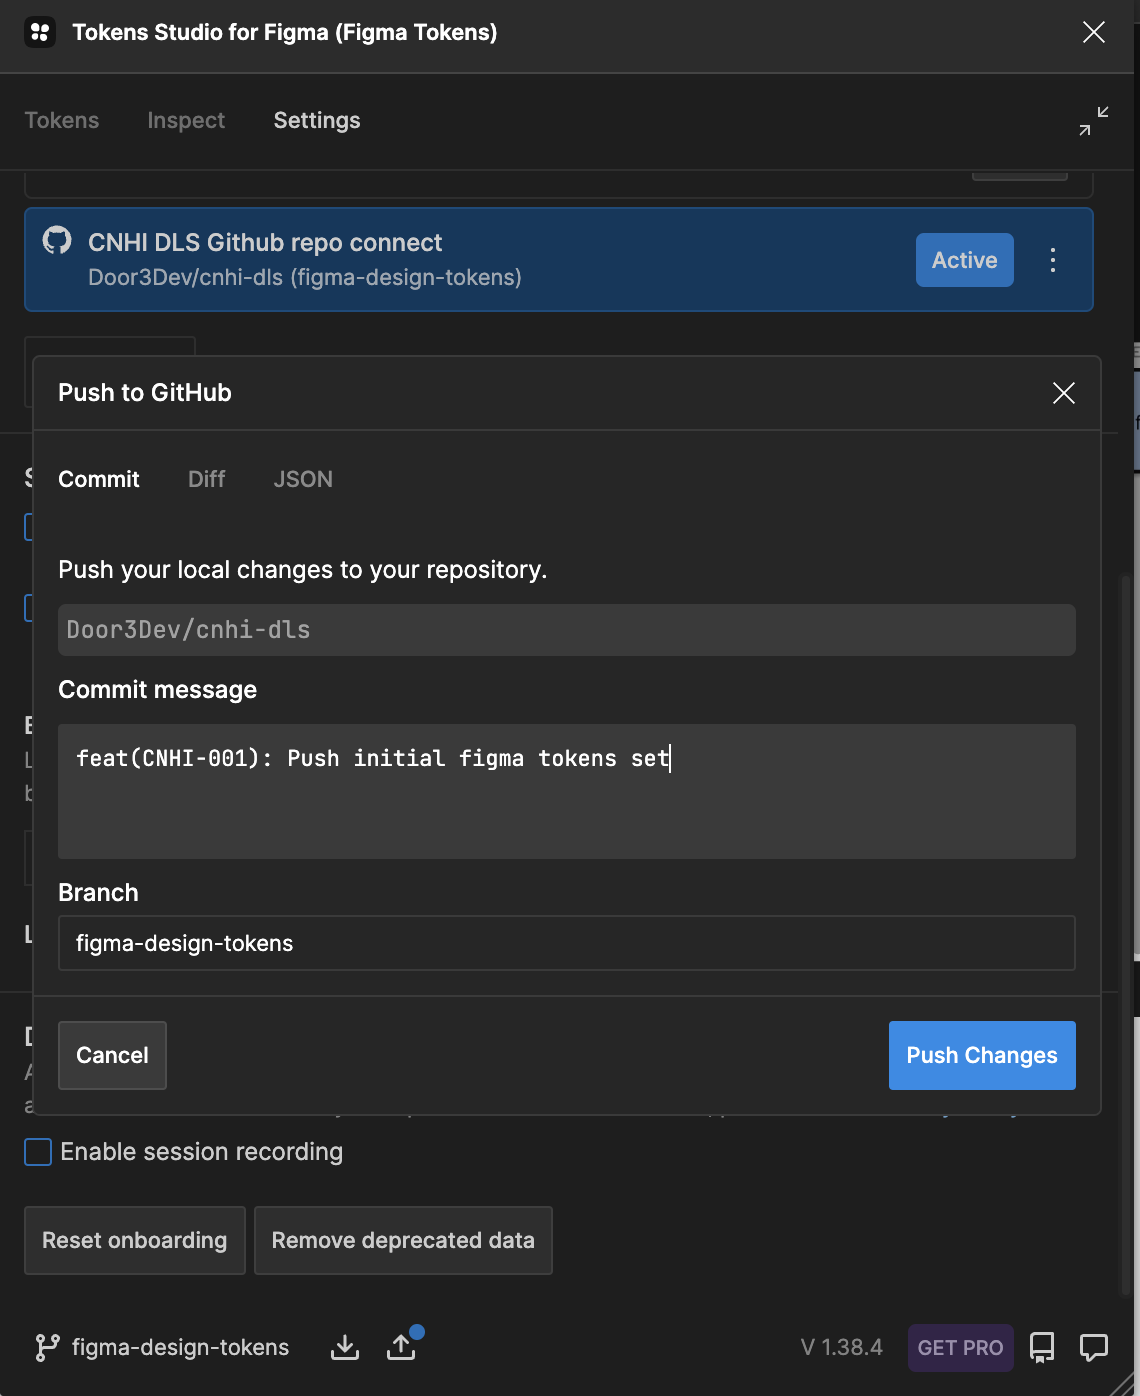1140x1396 pixels.
Task: Collapse the plugin window with the arrows icon
Action: [x=1094, y=121]
